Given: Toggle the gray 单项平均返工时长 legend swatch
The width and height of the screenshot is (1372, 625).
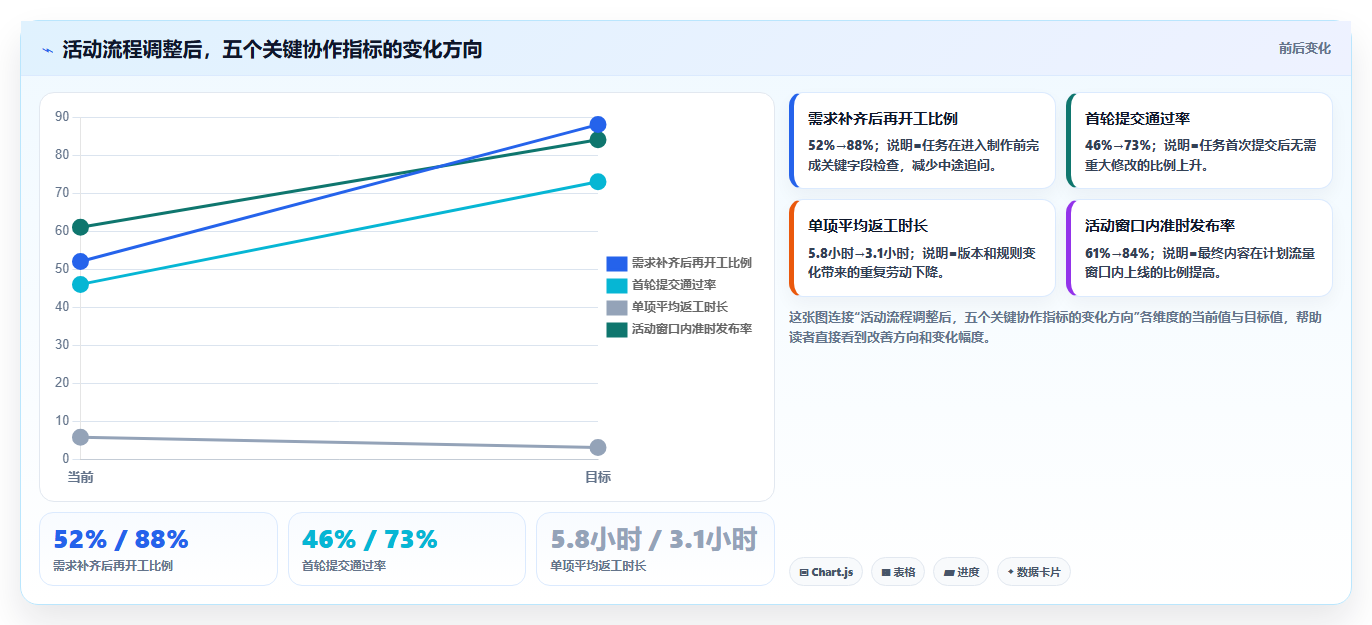Looking at the screenshot, I should [616, 307].
